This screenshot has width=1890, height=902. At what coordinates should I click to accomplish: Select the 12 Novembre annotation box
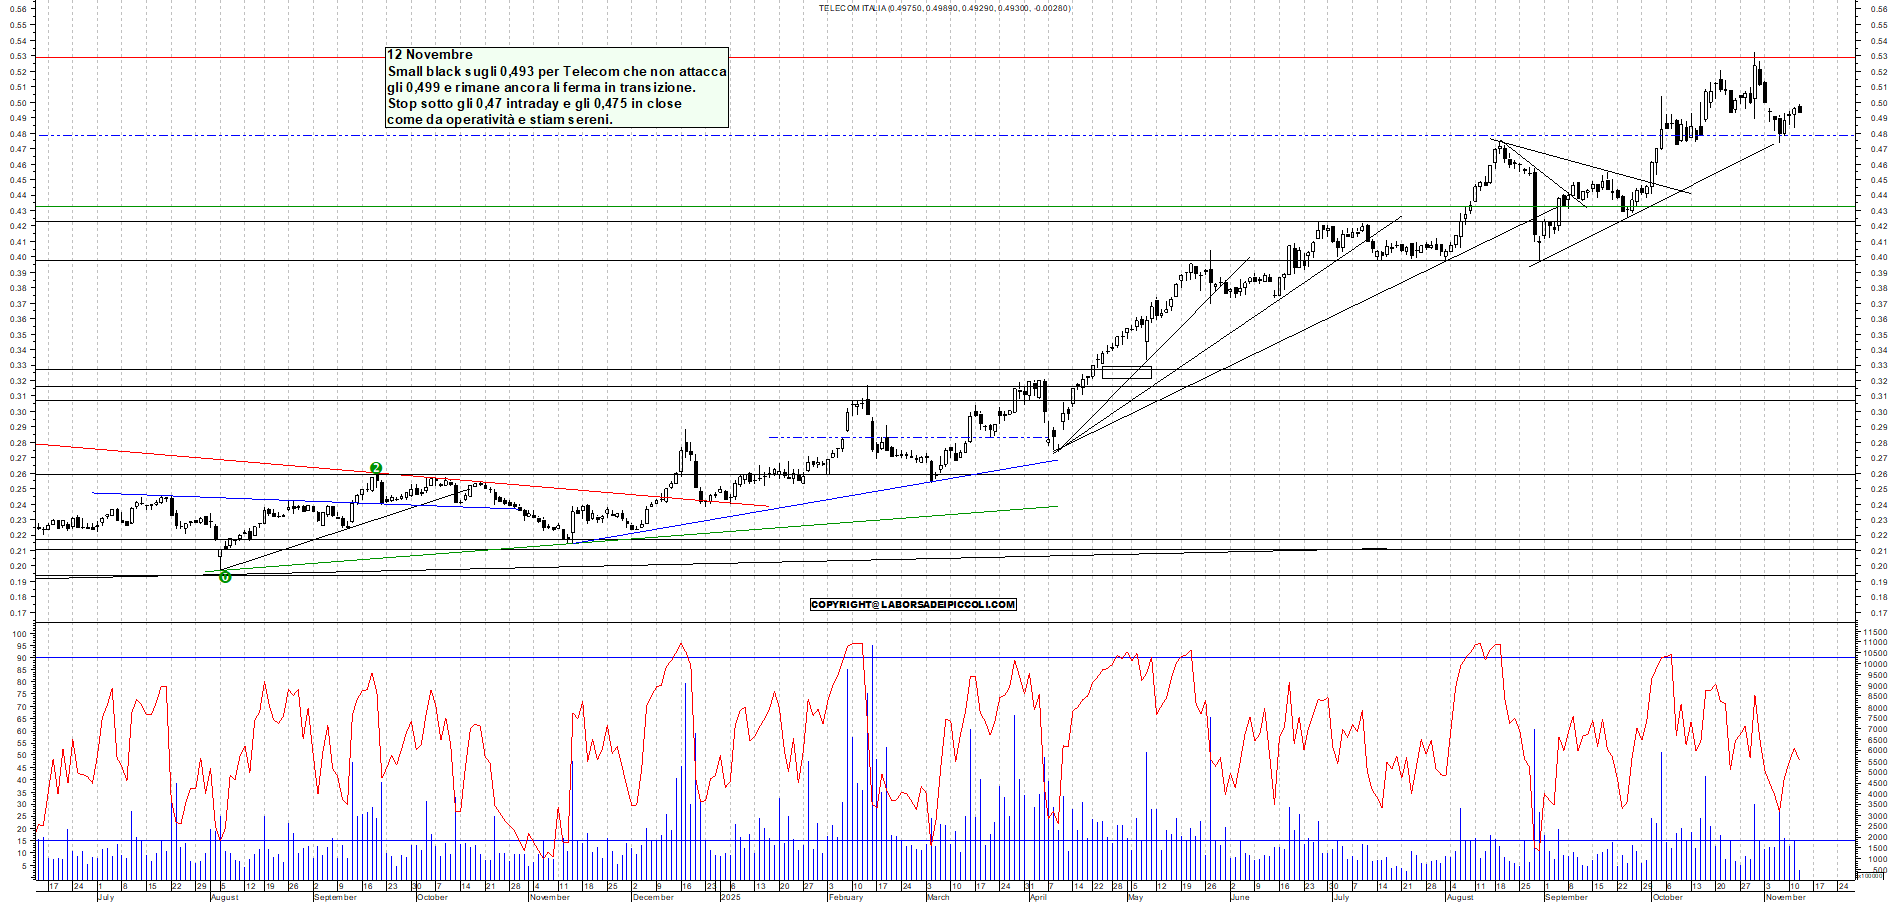555,85
